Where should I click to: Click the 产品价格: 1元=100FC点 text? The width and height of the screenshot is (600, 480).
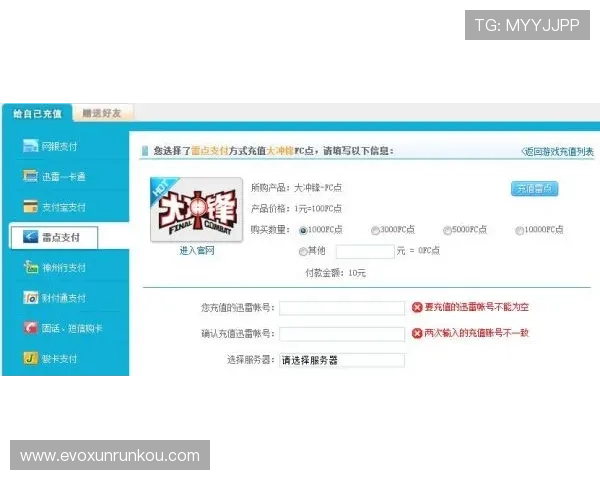[296, 209]
